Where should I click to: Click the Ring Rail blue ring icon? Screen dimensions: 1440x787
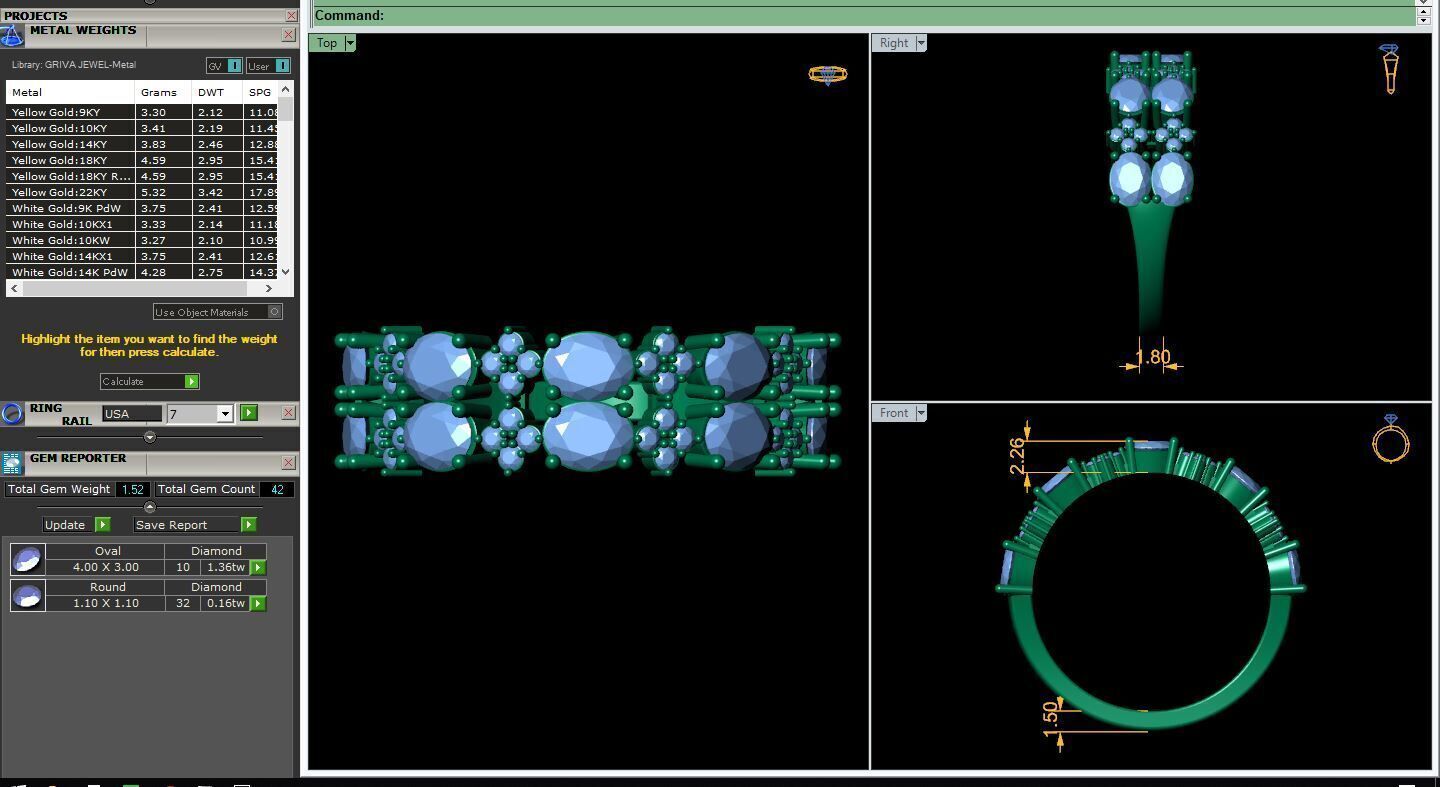12,413
